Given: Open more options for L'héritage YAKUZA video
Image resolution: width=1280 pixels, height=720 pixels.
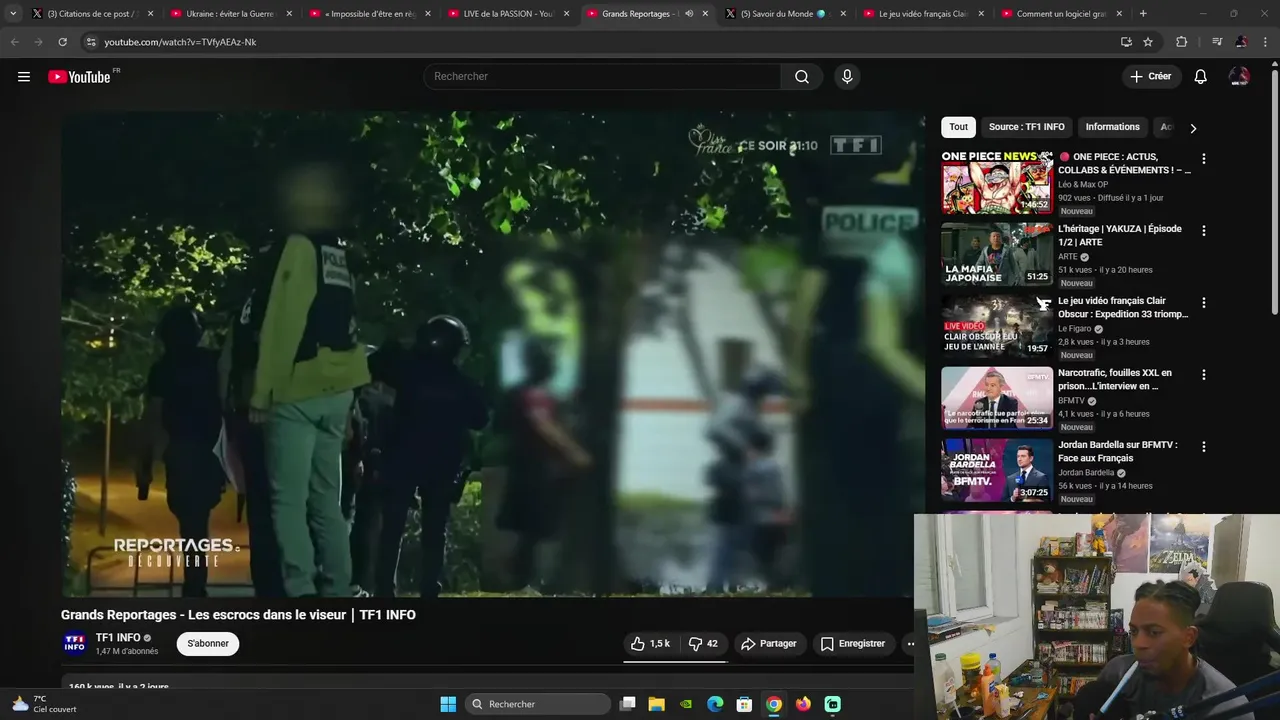Looking at the screenshot, I should 1204,231.
